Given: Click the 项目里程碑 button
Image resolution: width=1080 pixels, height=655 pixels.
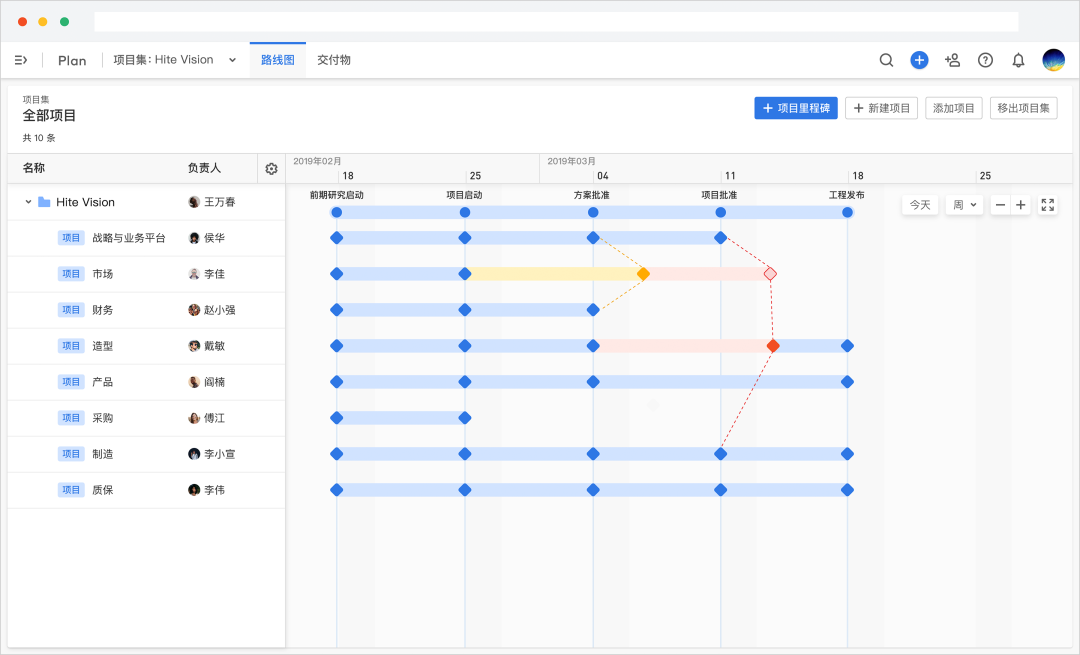Looking at the screenshot, I should point(796,108).
